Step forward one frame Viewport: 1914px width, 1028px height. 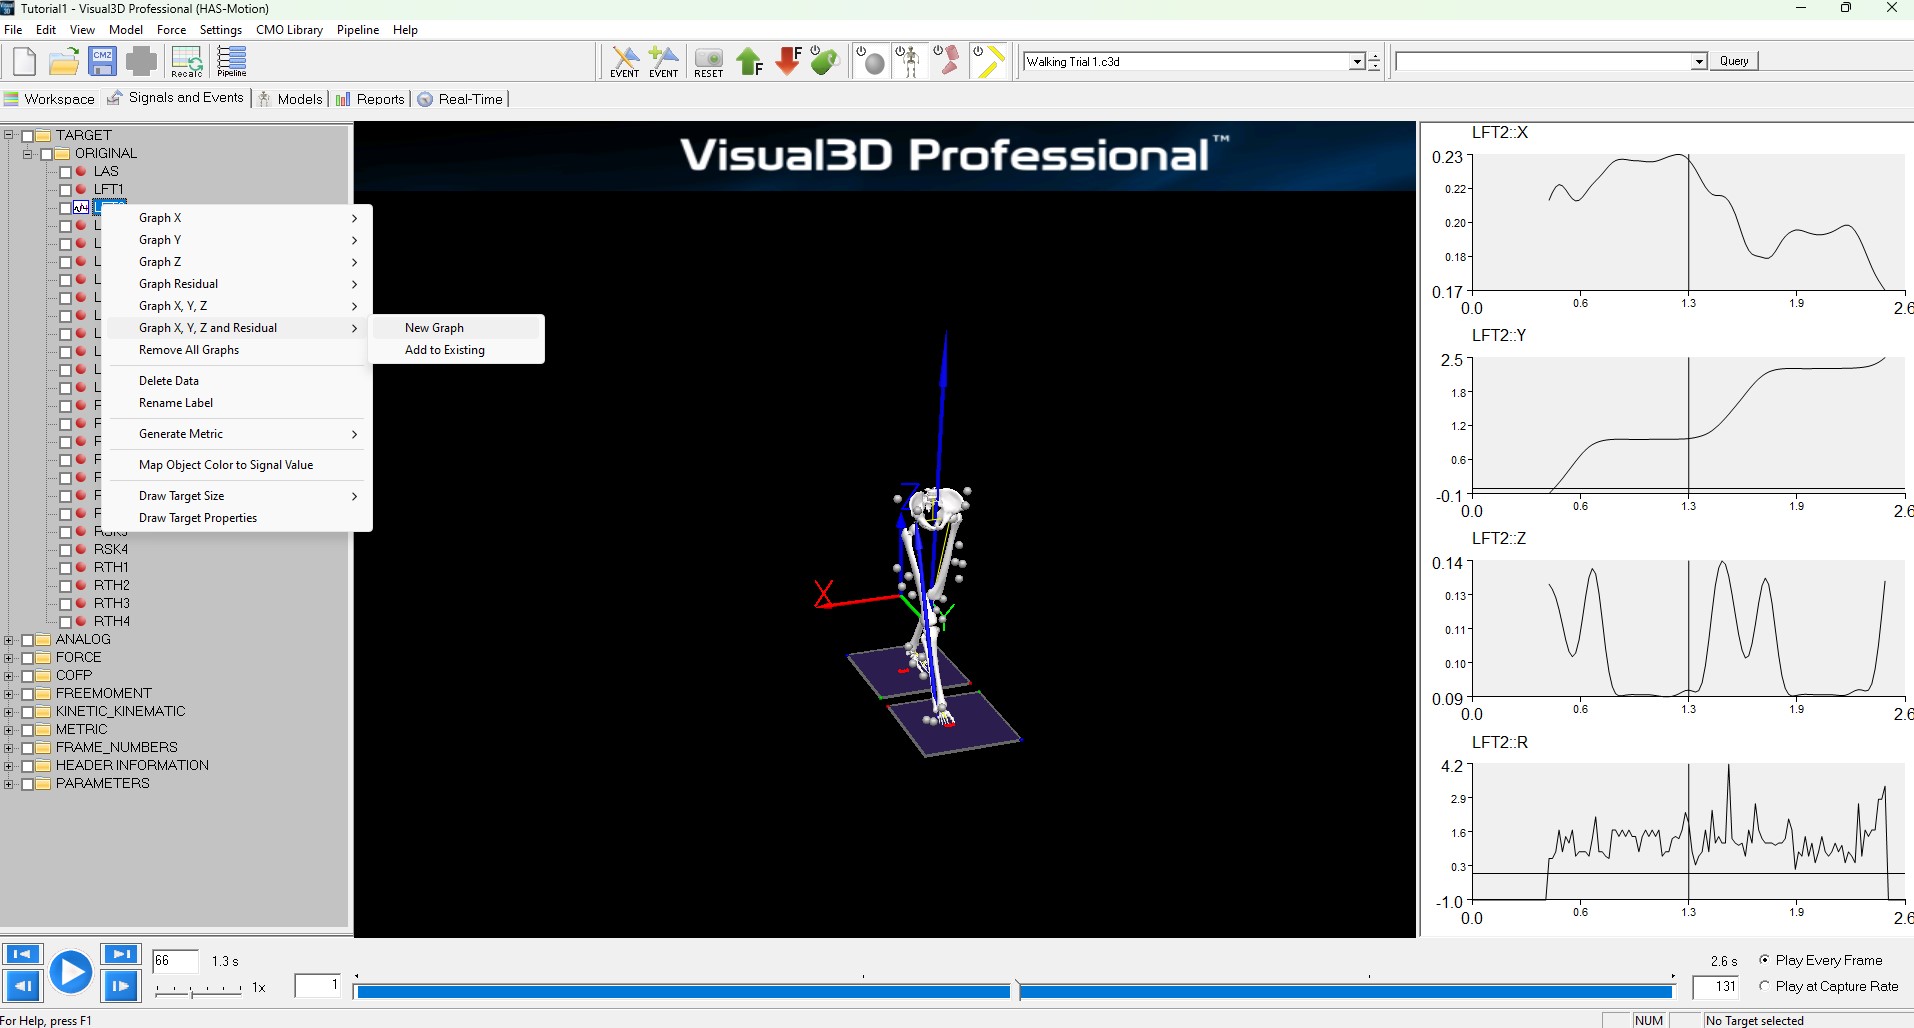click(120, 987)
